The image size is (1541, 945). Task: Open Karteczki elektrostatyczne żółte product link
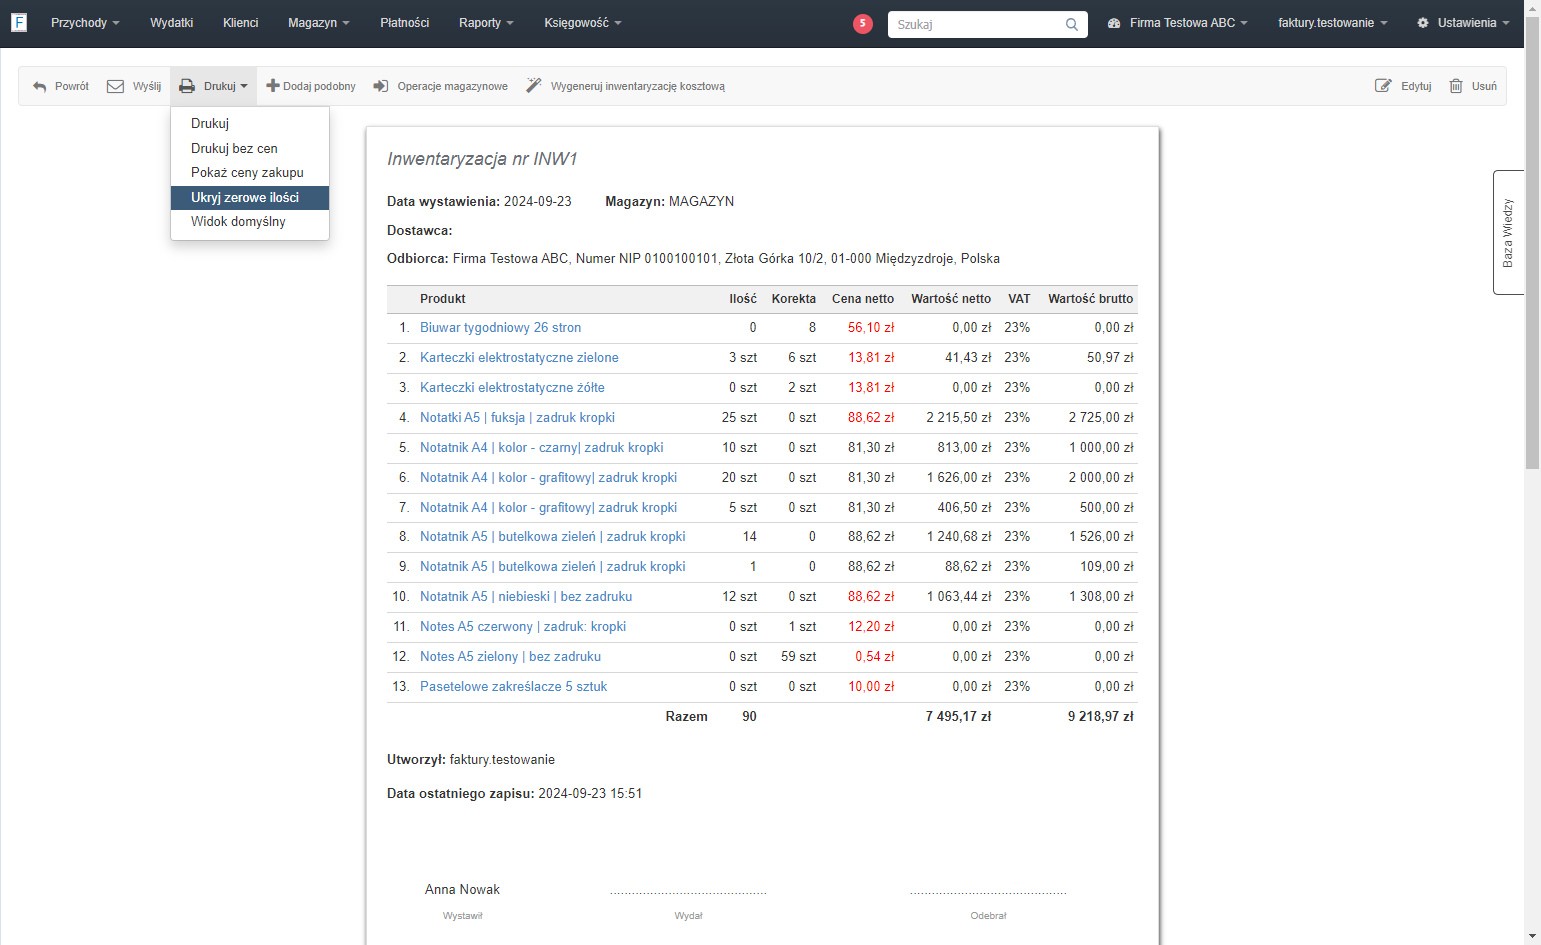pos(512,388)
